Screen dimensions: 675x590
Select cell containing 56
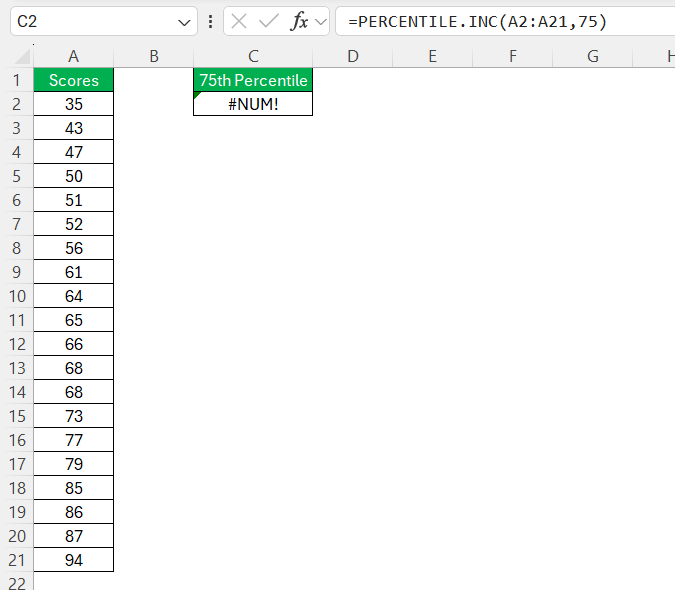[74, 248]
